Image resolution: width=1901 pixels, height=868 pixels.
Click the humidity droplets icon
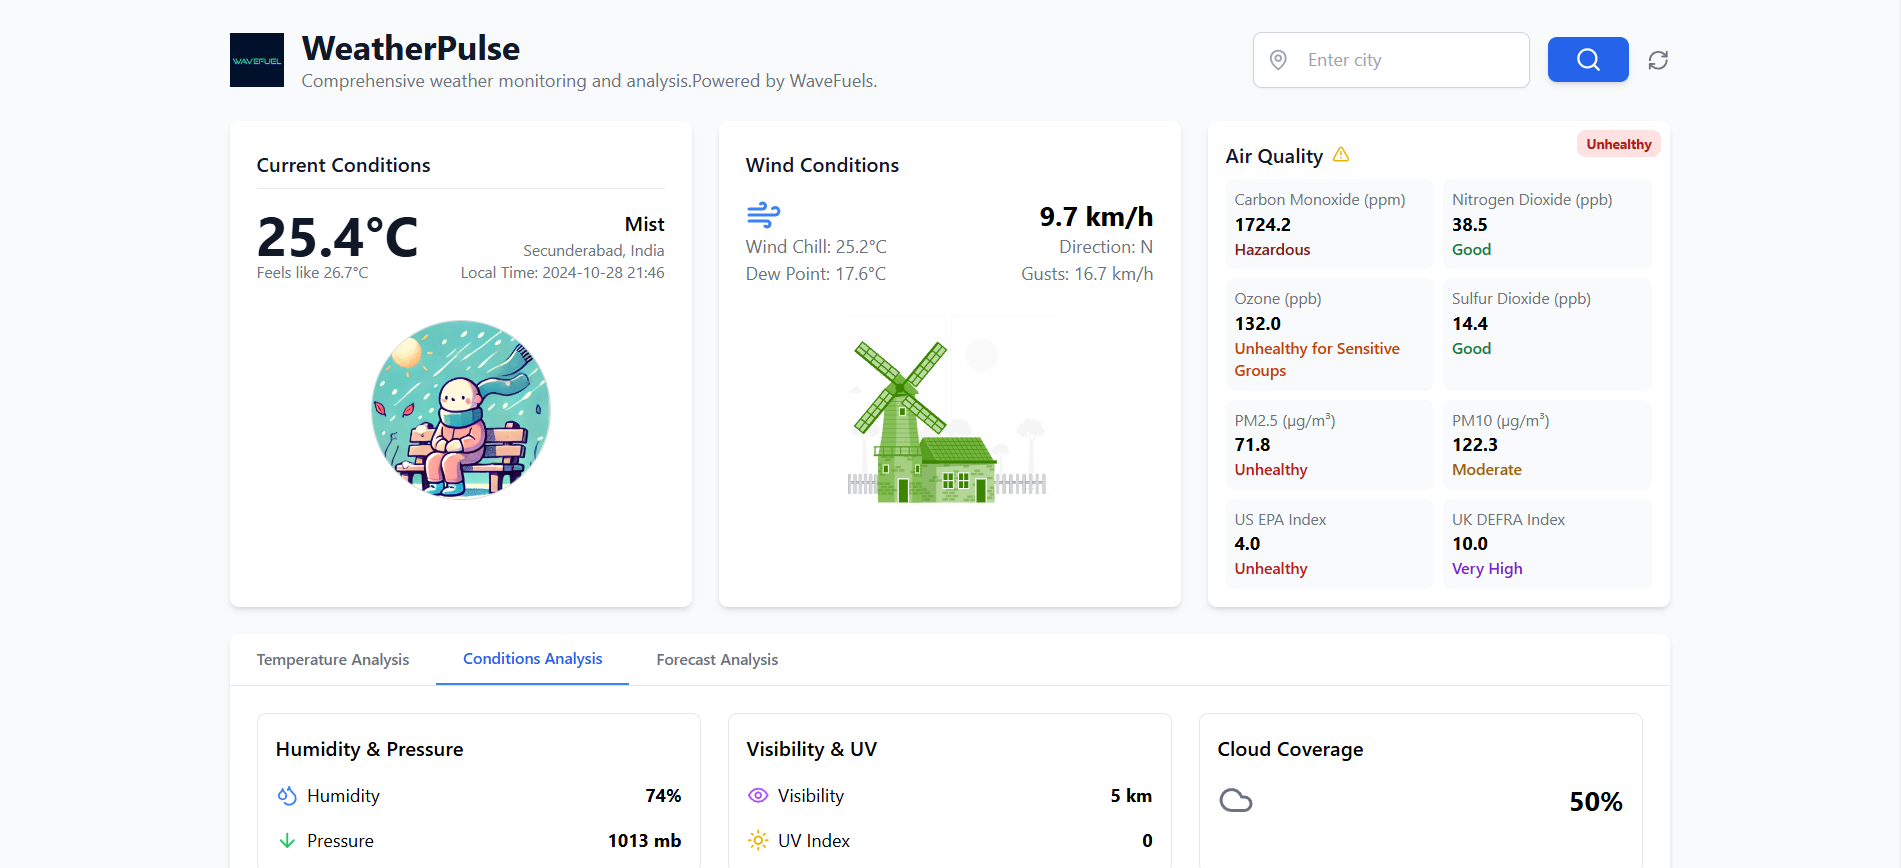click(x=287, y=796)
